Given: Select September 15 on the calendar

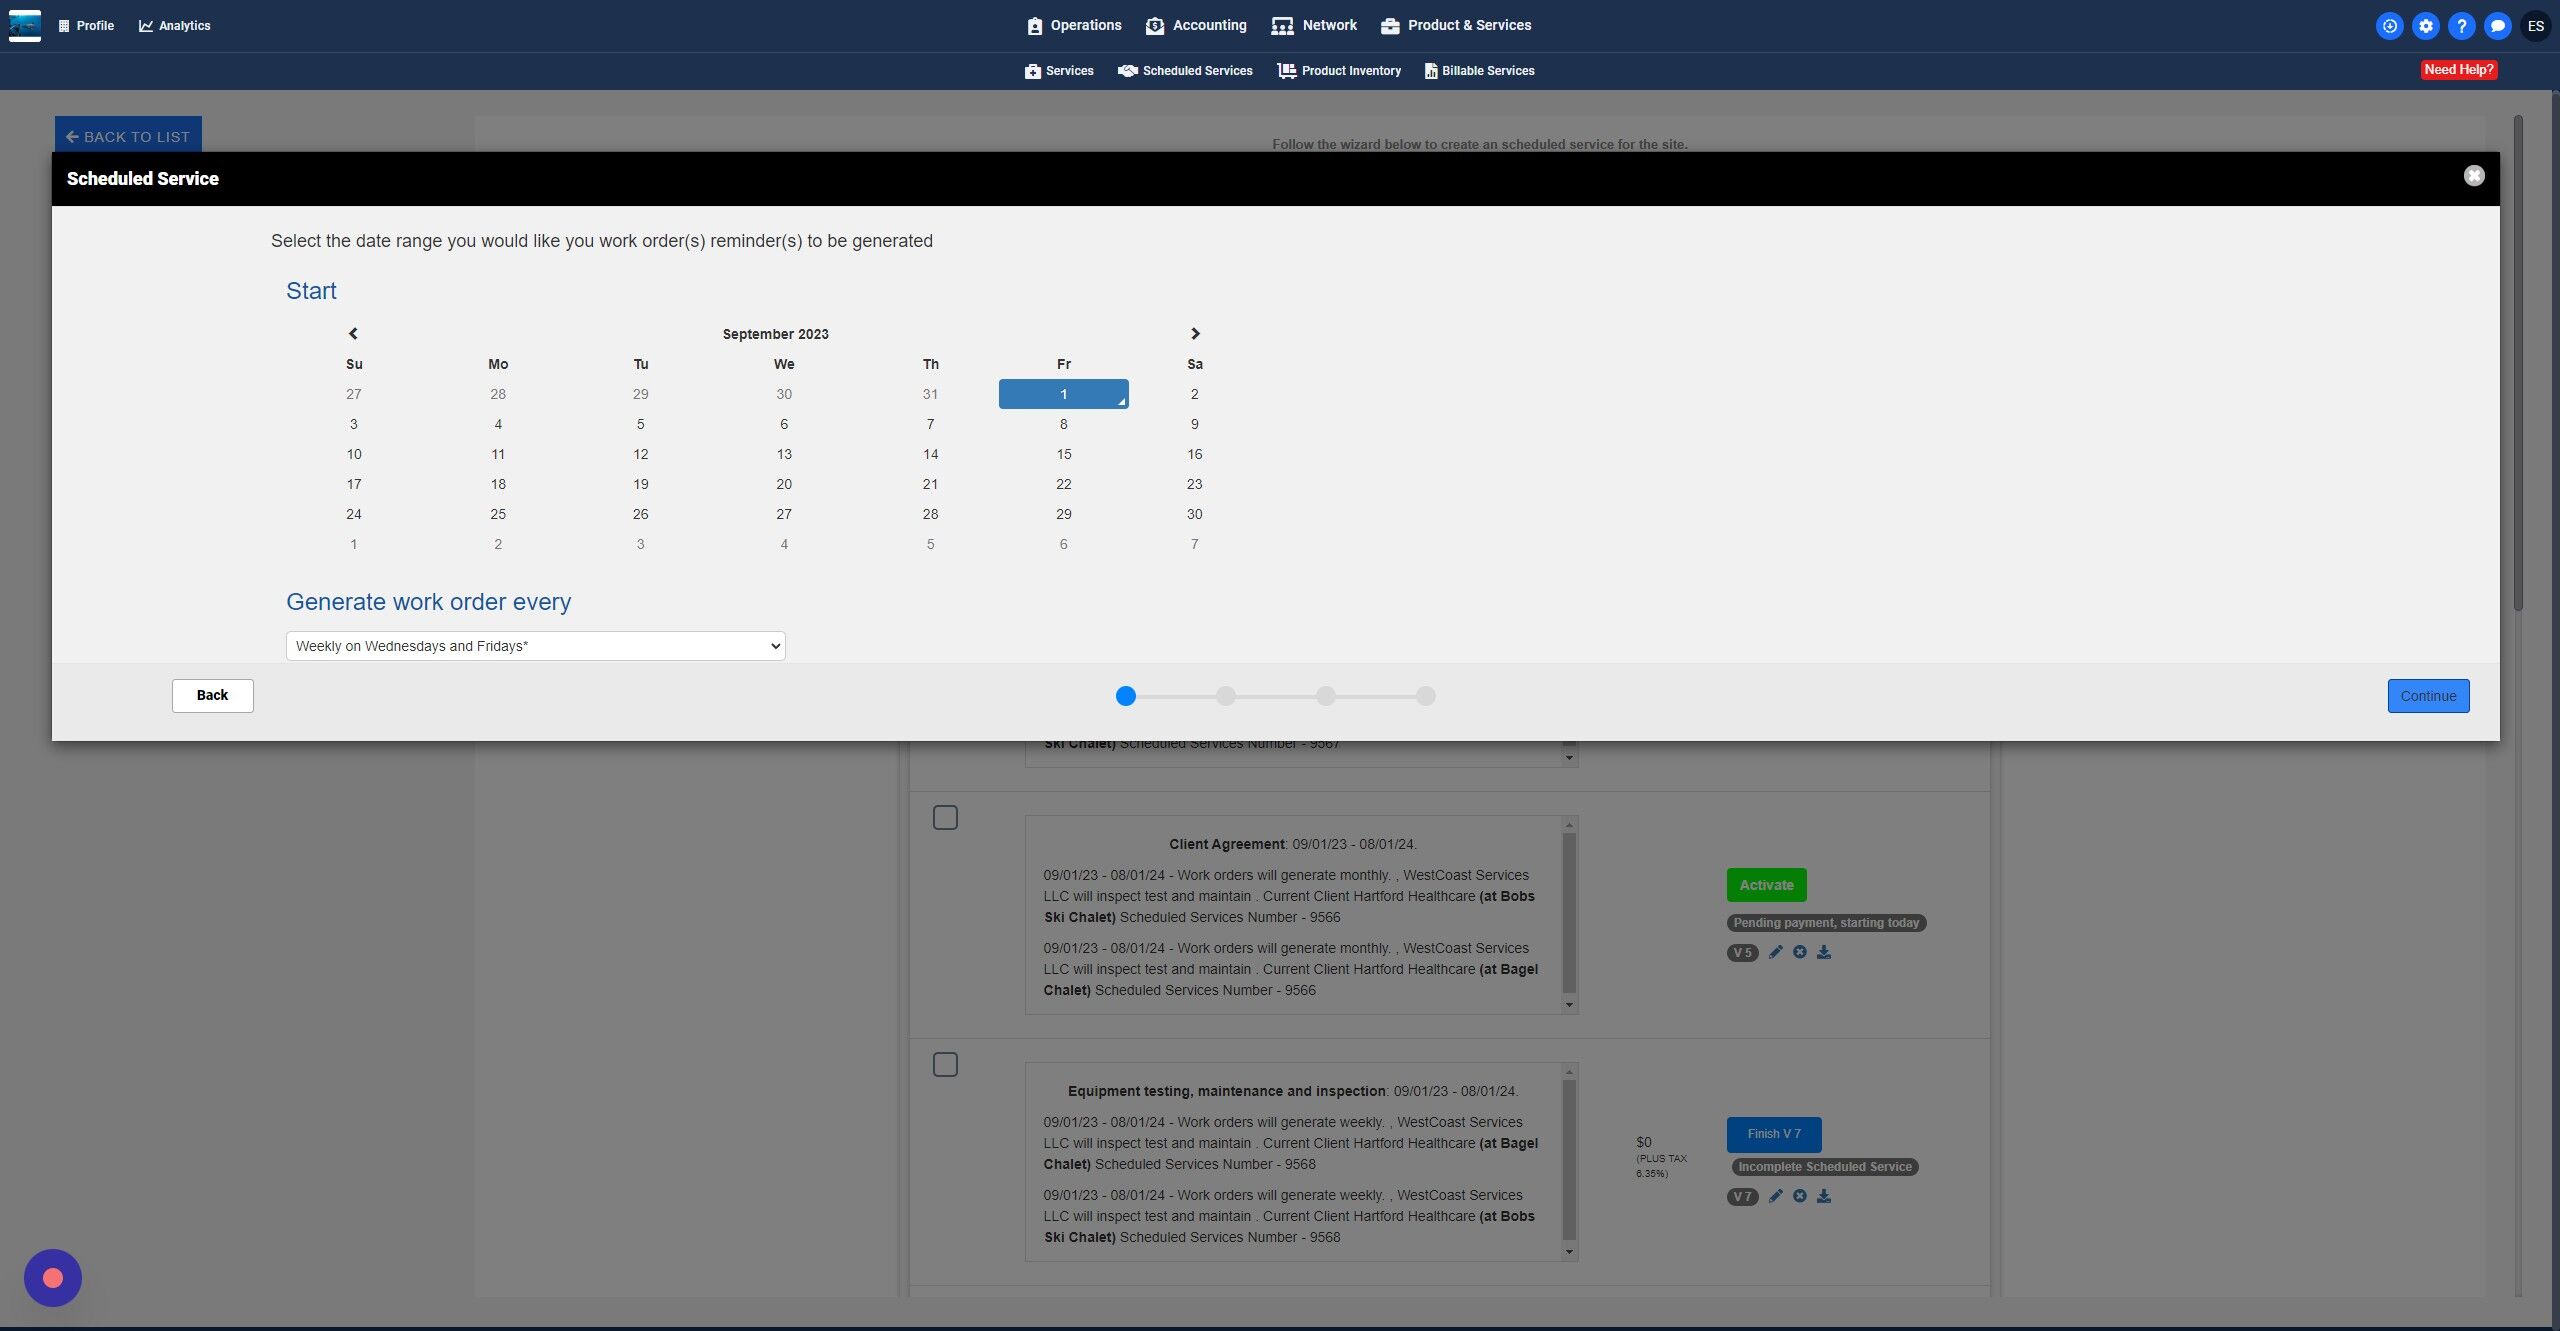Looking at the screenshot, I should coord(1063,454).
